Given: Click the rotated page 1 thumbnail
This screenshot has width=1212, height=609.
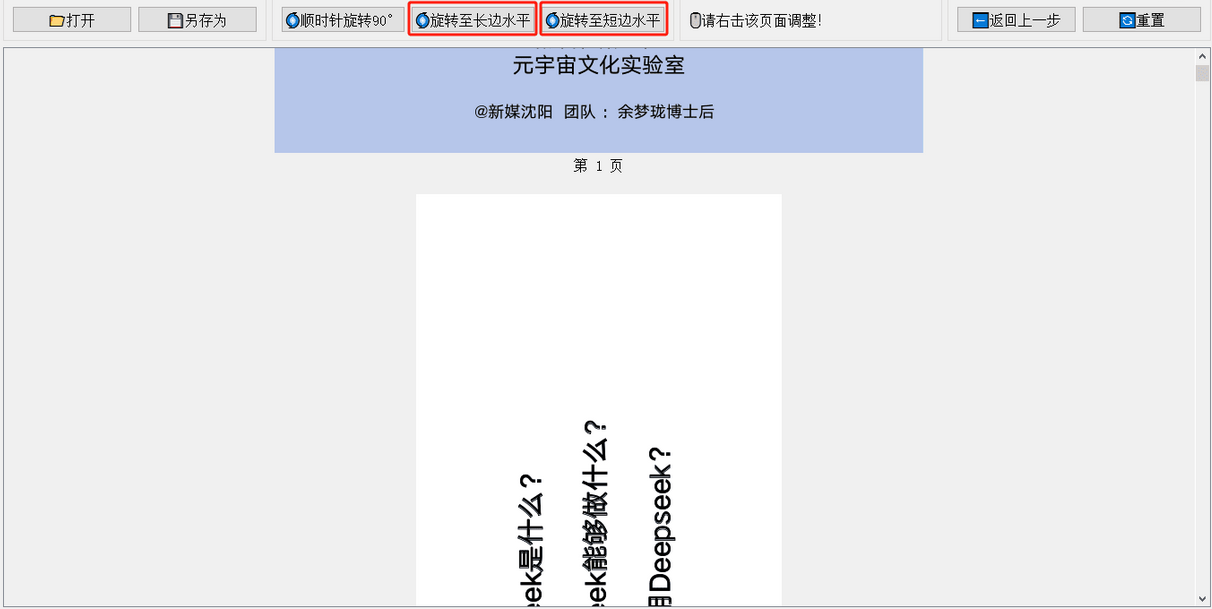Looking at the screenshot, I should tap(598, 400).
